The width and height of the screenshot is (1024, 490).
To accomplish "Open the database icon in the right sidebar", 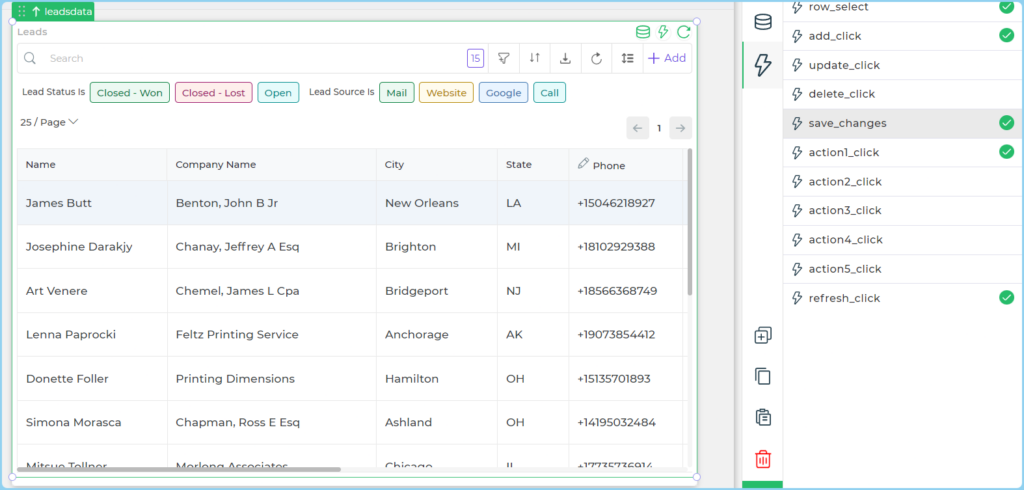I will tap(762, 22).
